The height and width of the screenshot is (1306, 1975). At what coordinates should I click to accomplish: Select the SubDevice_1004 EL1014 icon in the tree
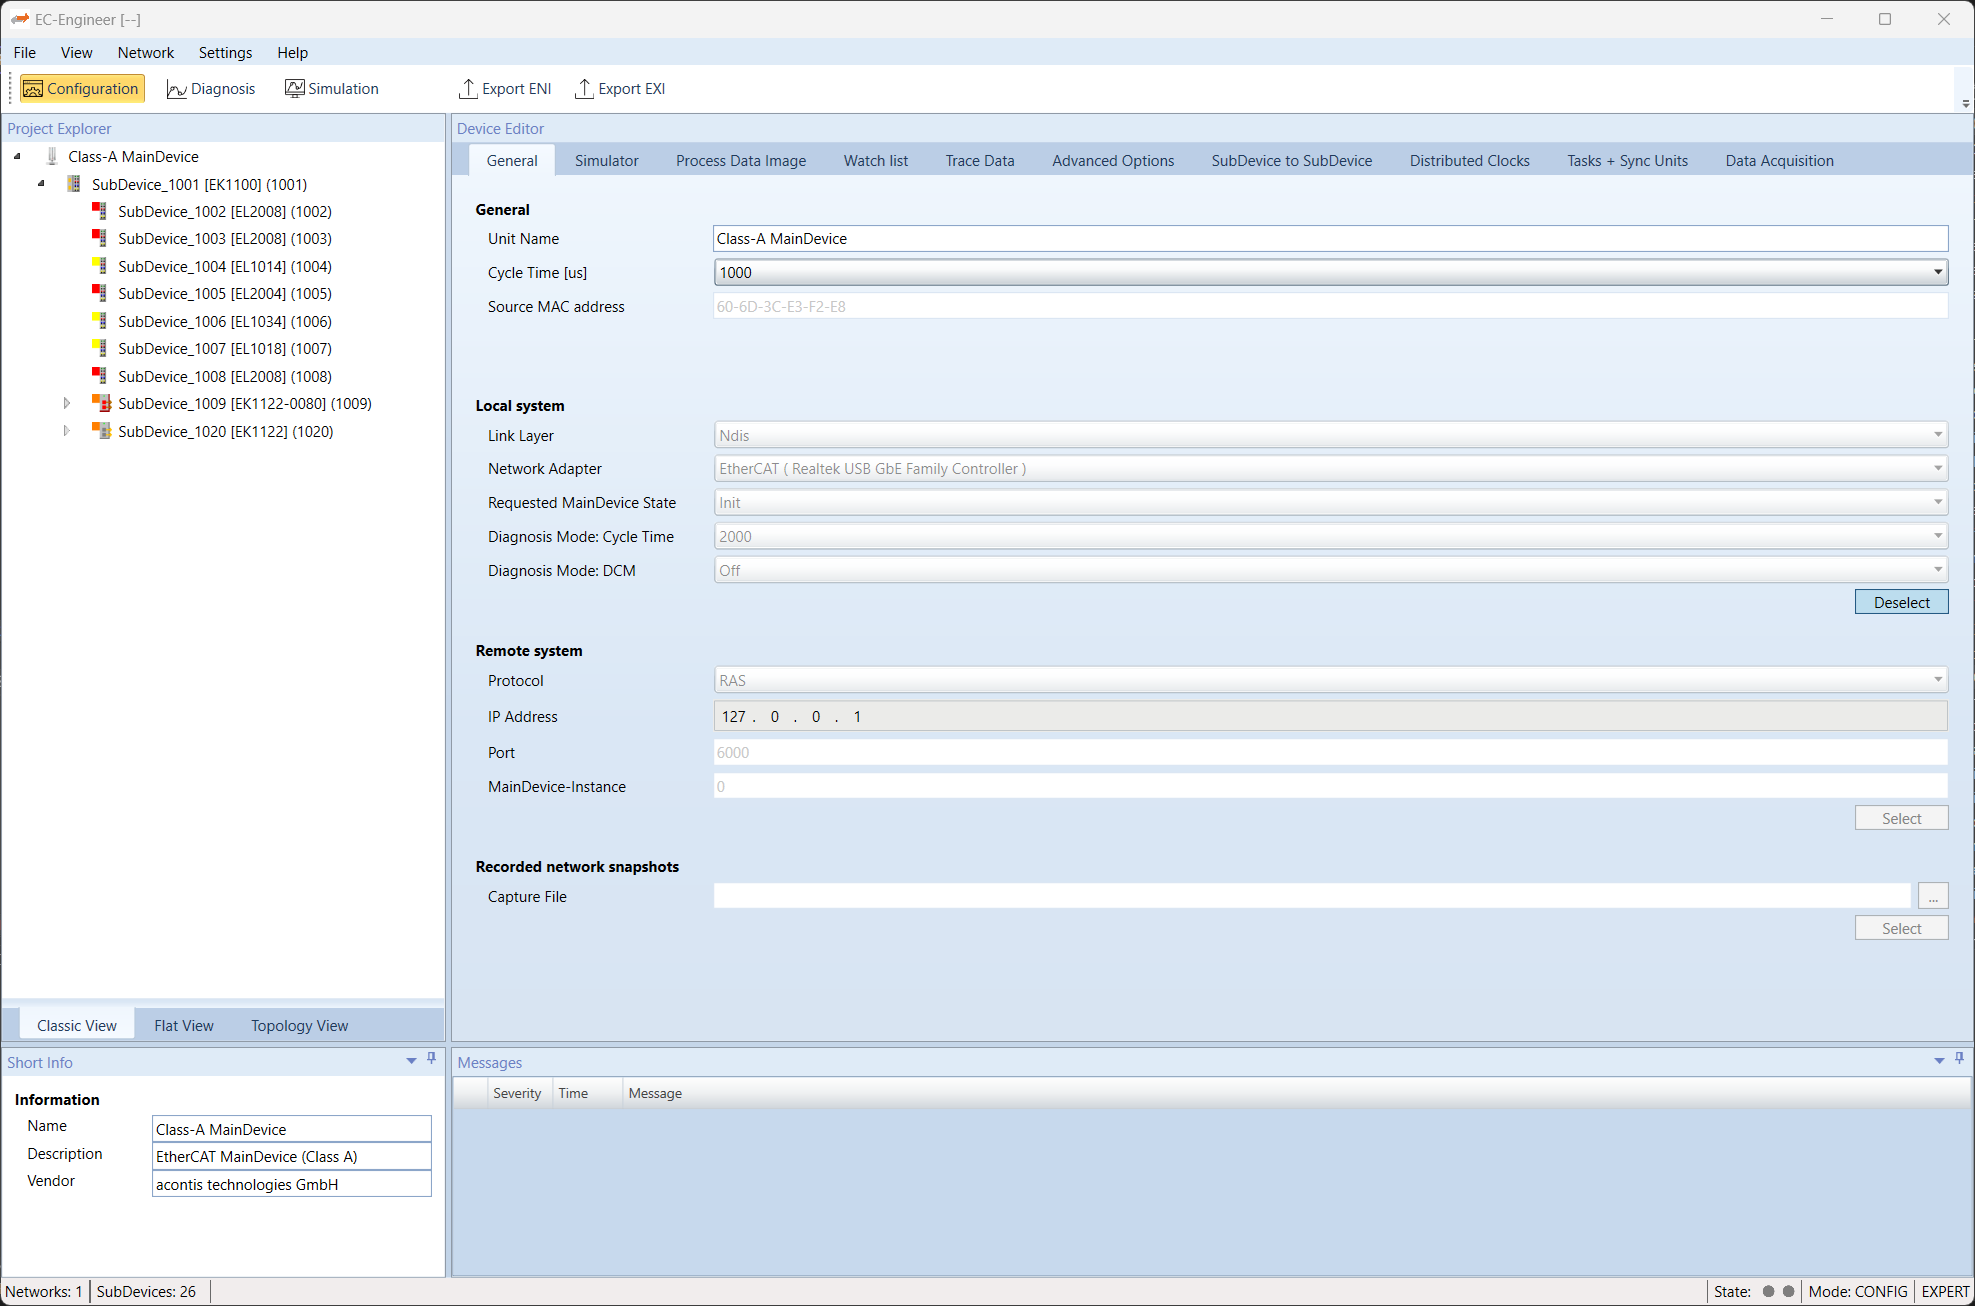pos(100,266)
